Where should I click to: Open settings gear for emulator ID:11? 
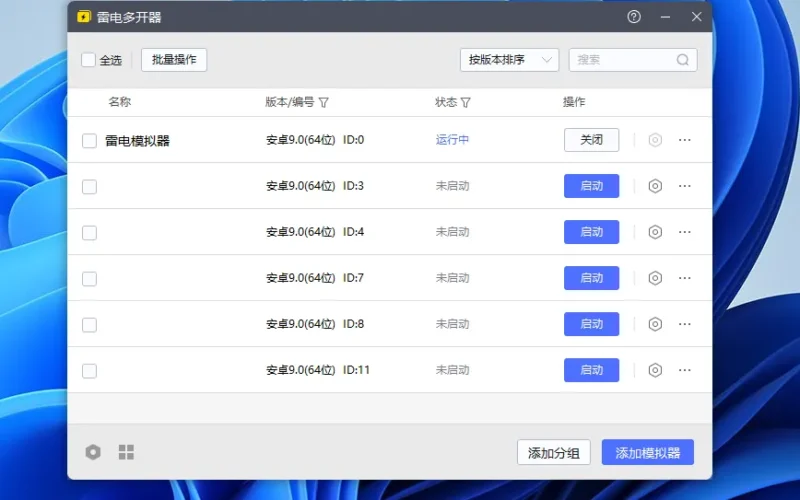coord(655,370)
